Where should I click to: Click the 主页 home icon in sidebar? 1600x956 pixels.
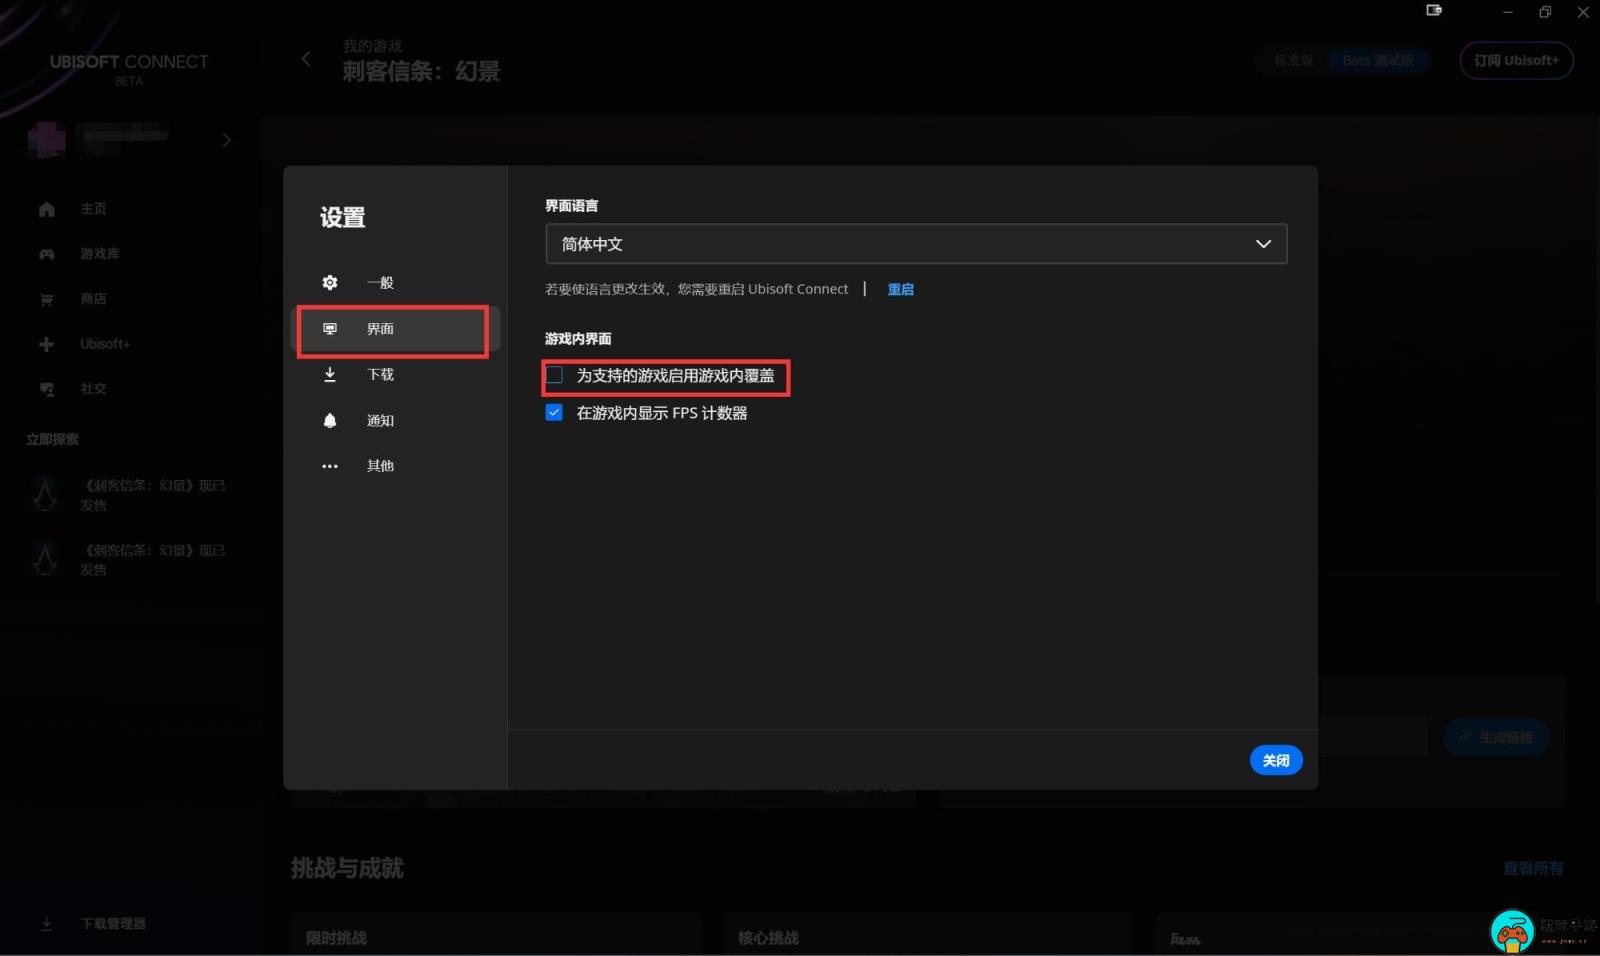pyautogui.click(x=47, y=209)
